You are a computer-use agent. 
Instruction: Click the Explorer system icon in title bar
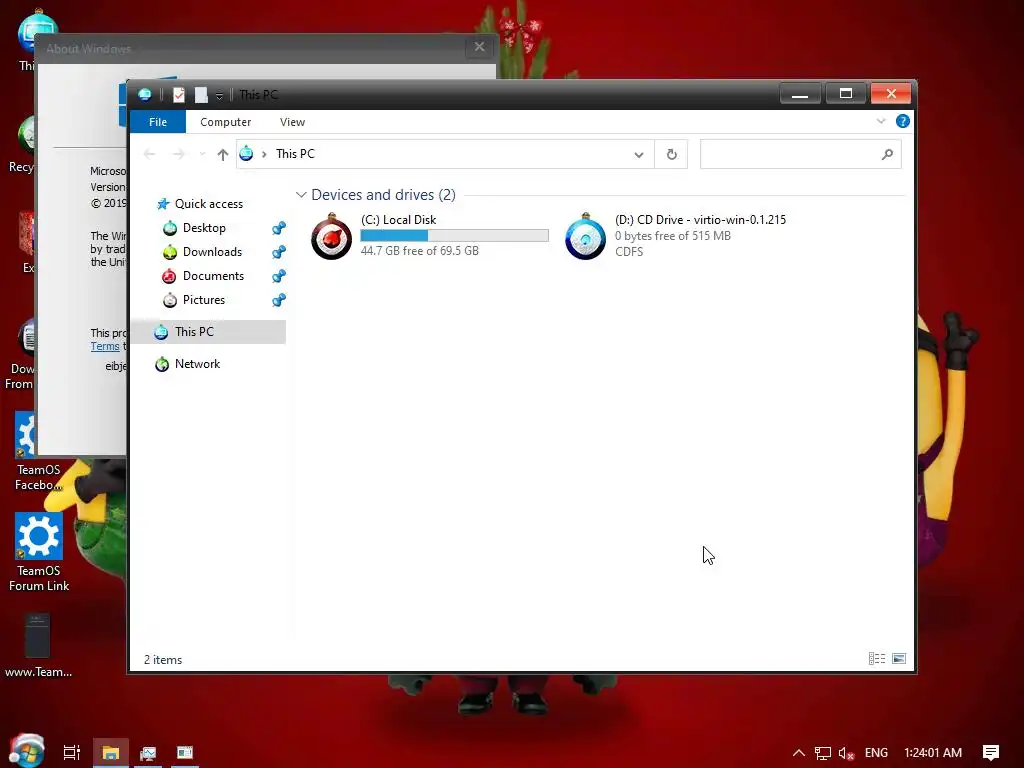coord(144,95)
